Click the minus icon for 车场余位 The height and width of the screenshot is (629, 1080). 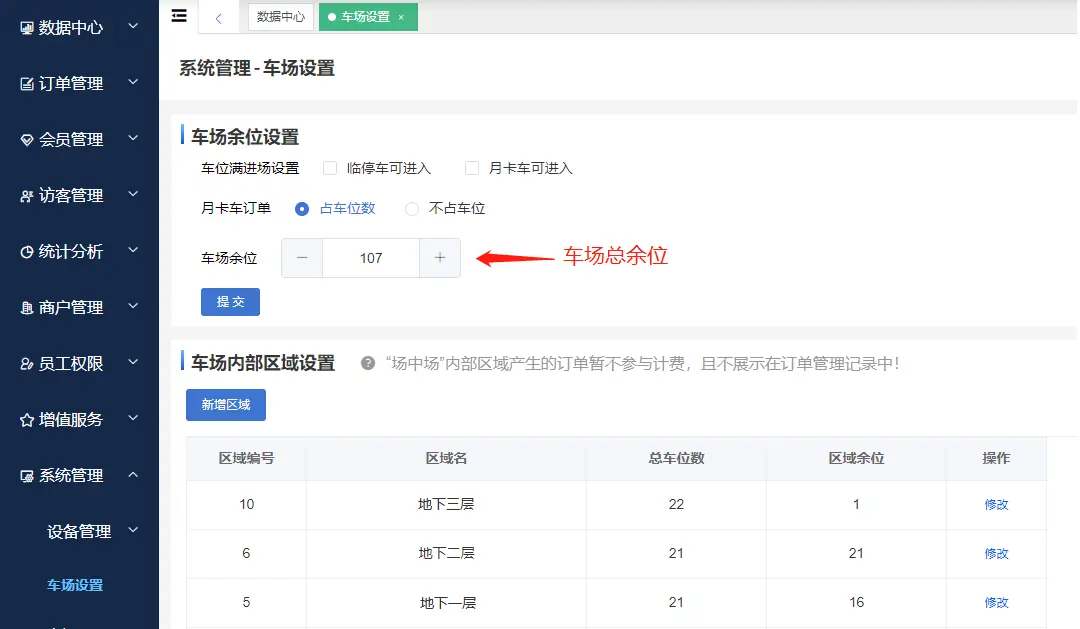pyautogui.click(x=302, y=258)
